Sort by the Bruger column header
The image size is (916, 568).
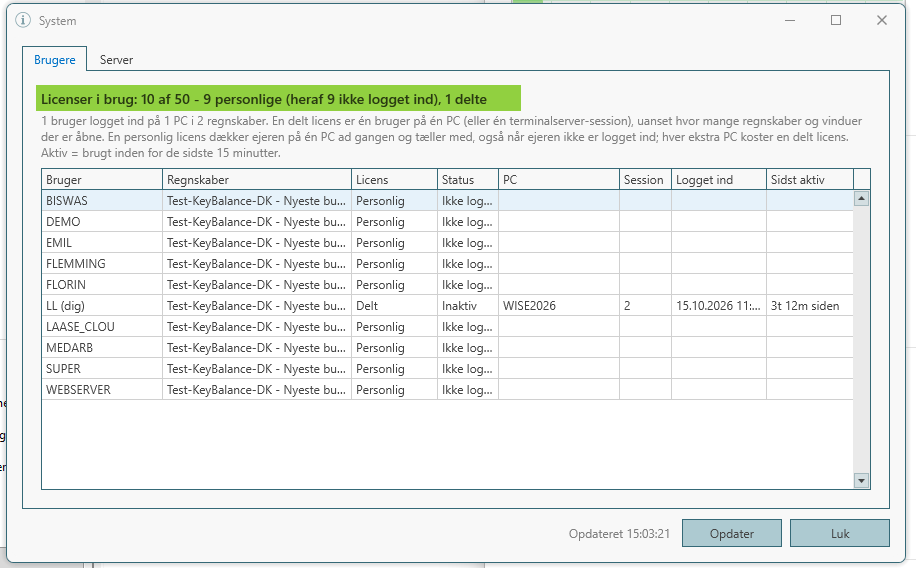pyautogui.click(x=102, y=179)
